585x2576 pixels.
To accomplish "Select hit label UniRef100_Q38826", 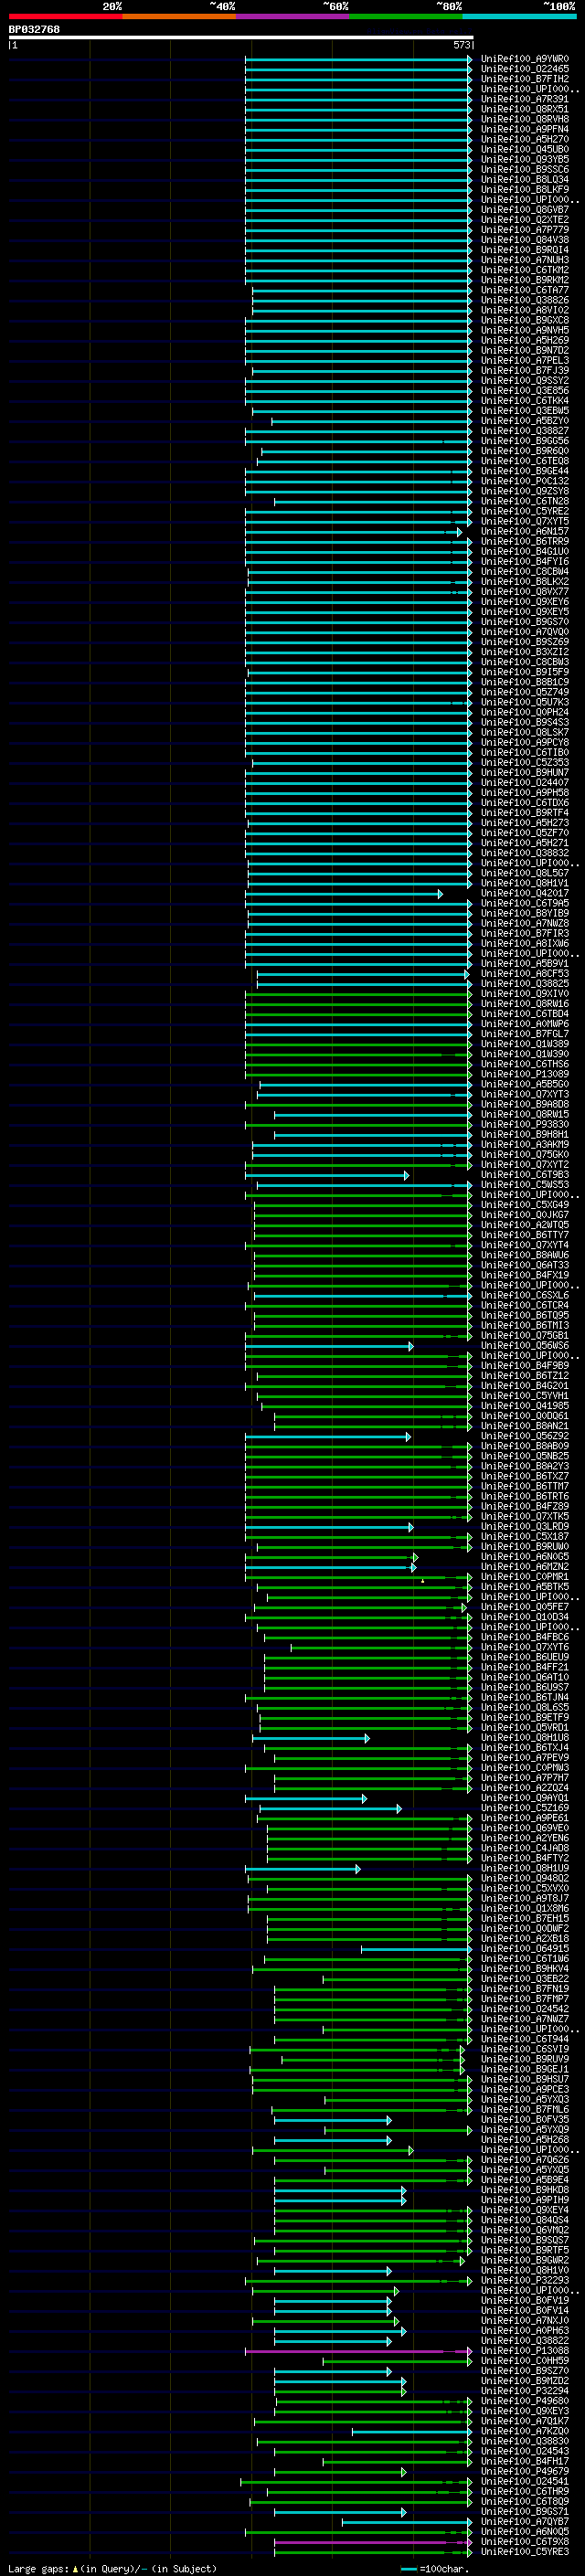I will (x=524, y=300).
